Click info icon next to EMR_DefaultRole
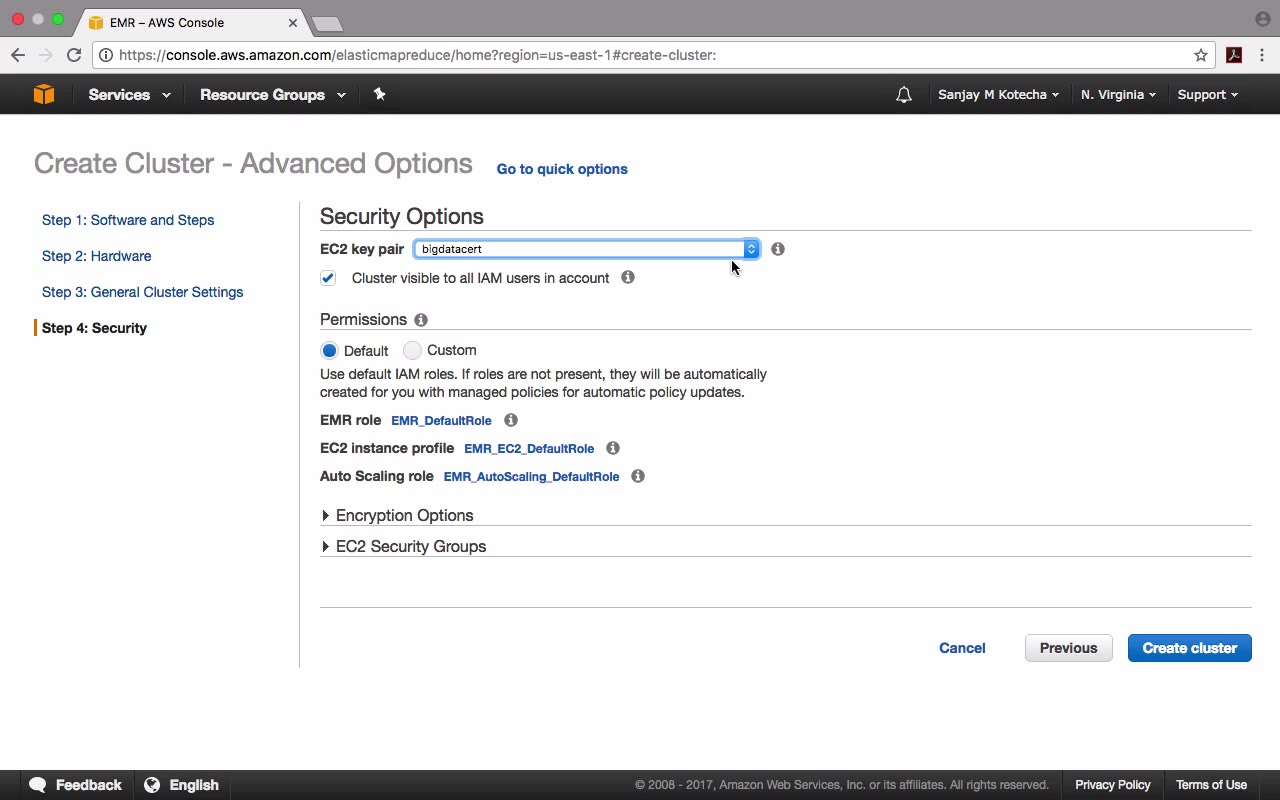This screenshot has width=1280, height=800. (x=511, y=421)
